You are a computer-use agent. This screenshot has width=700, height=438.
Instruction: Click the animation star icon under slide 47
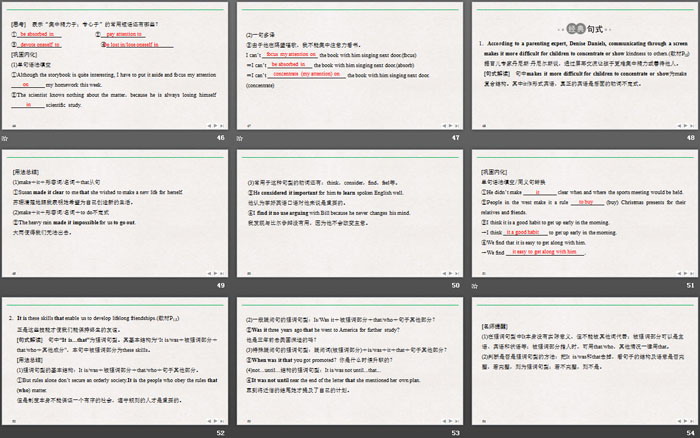coord(241,138)
